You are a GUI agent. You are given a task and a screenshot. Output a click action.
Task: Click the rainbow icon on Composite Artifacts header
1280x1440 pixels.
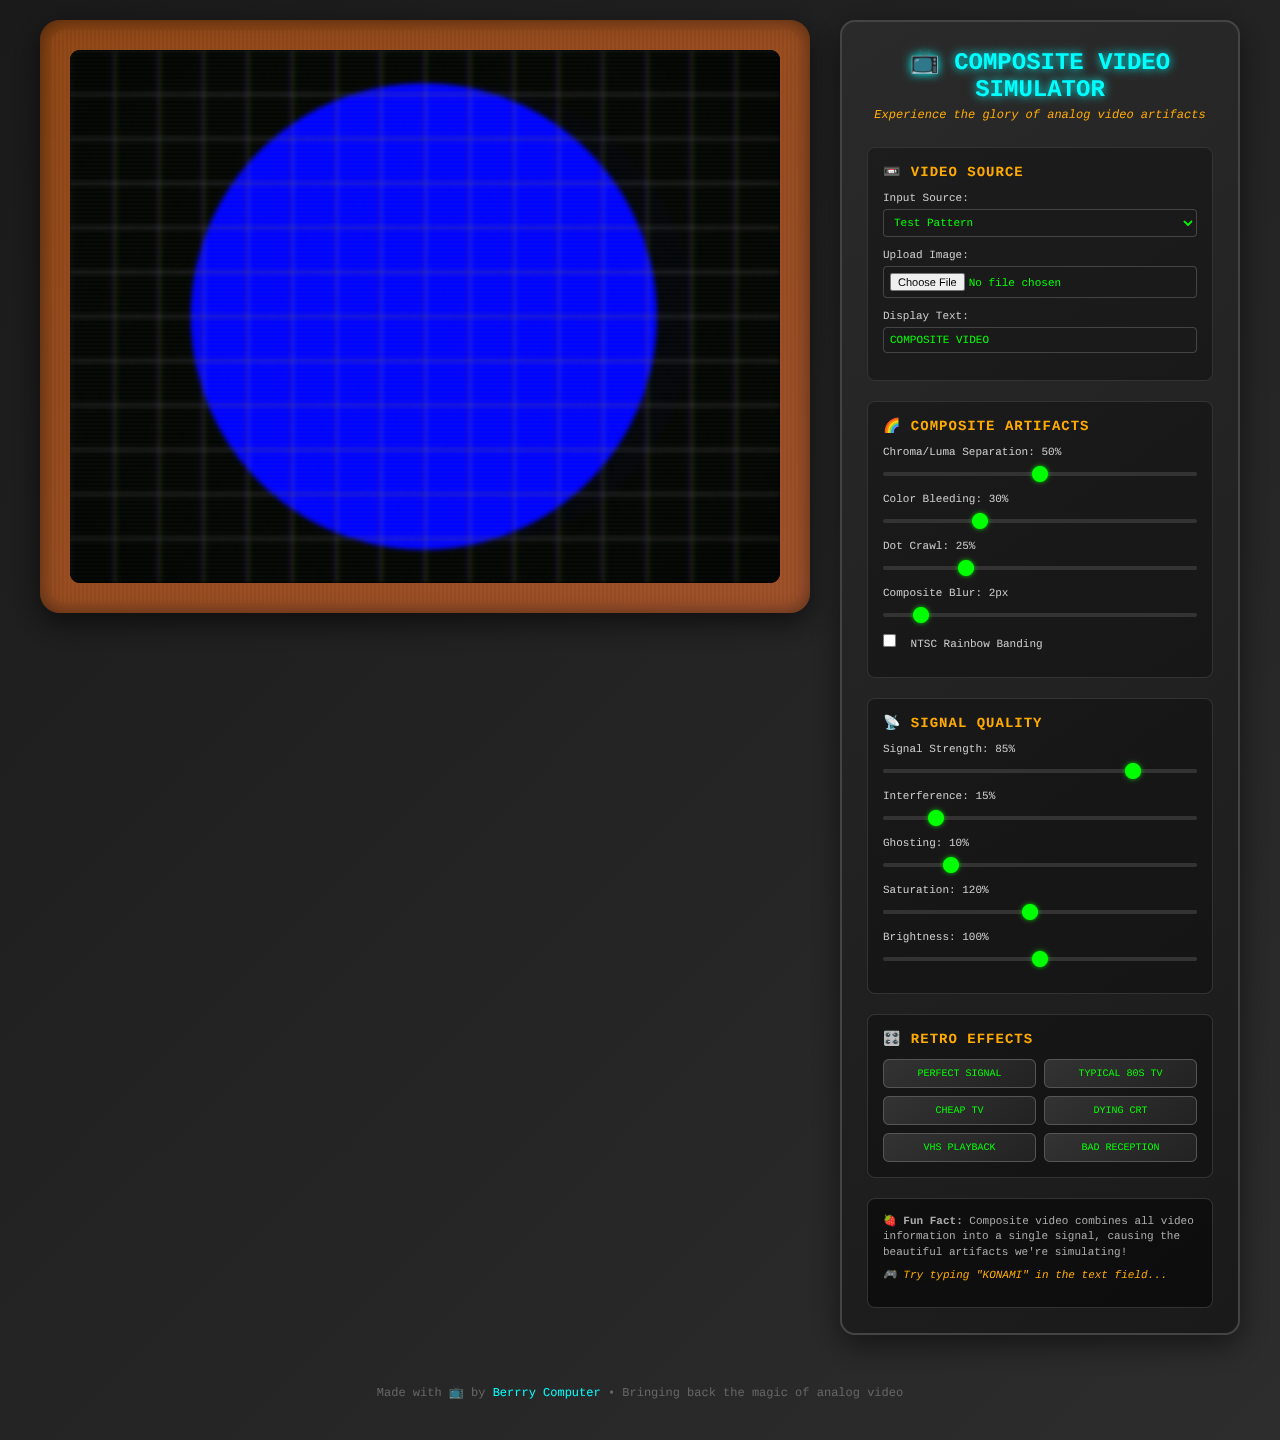coord(891,424)
